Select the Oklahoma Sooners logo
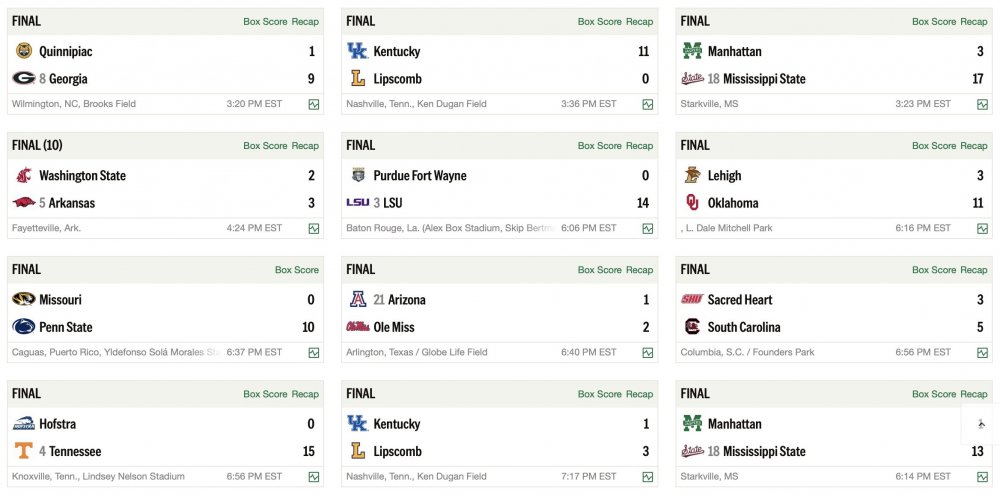Viewport: 1000px width, 495px height. (x=692, y=203)
